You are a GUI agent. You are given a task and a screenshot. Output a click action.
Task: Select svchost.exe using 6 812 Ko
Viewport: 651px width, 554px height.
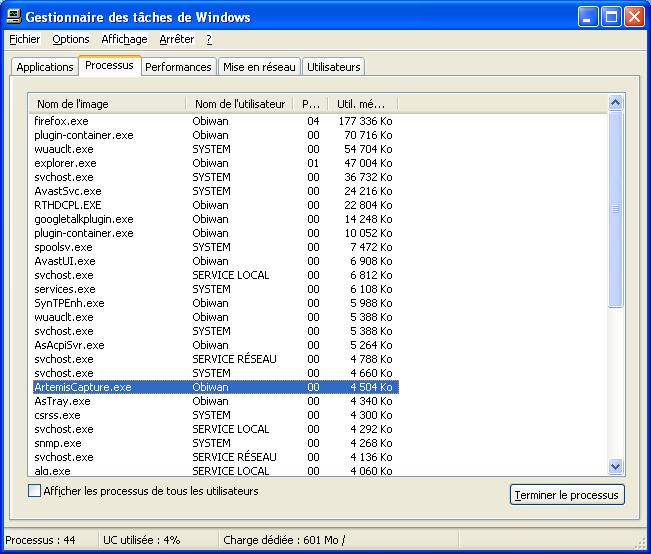[x=216, y=275]
